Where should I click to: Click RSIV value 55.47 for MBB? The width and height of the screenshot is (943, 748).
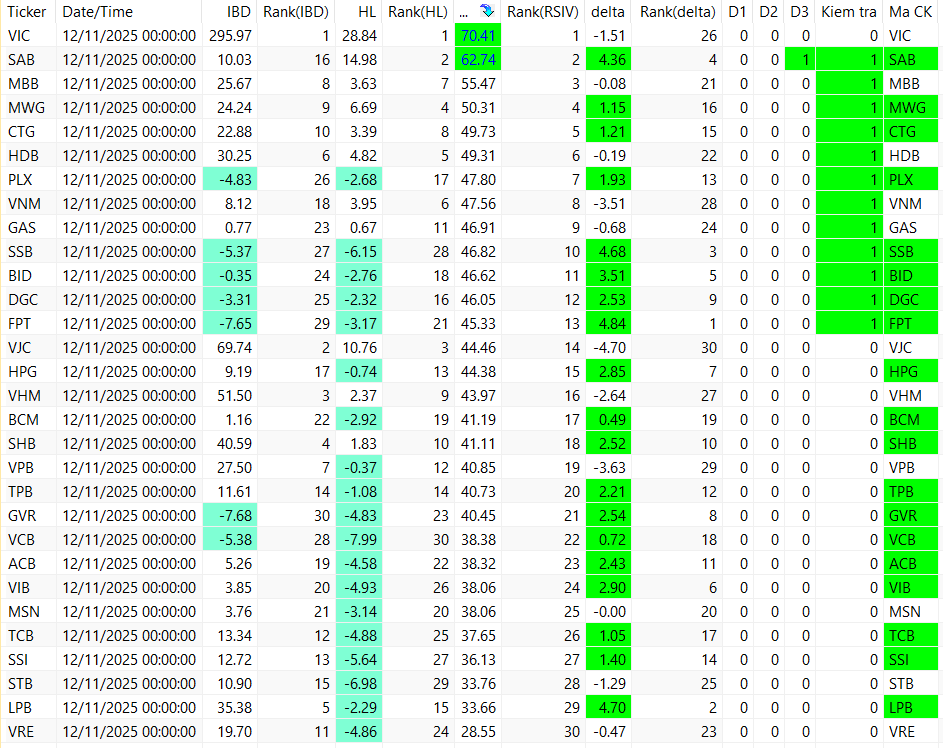pyautogui.click(x=478, y=84)
